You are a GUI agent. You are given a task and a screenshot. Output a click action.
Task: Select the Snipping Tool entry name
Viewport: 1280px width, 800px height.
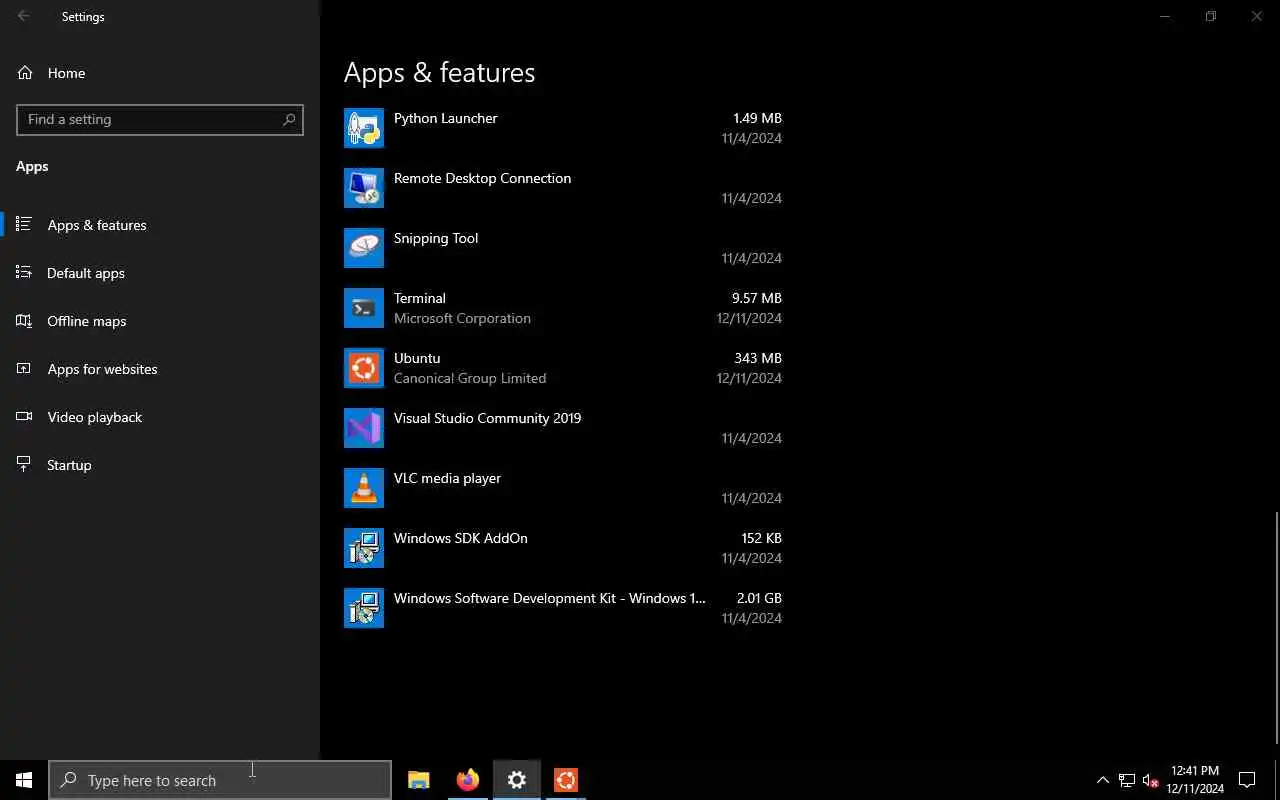[436, 238]
